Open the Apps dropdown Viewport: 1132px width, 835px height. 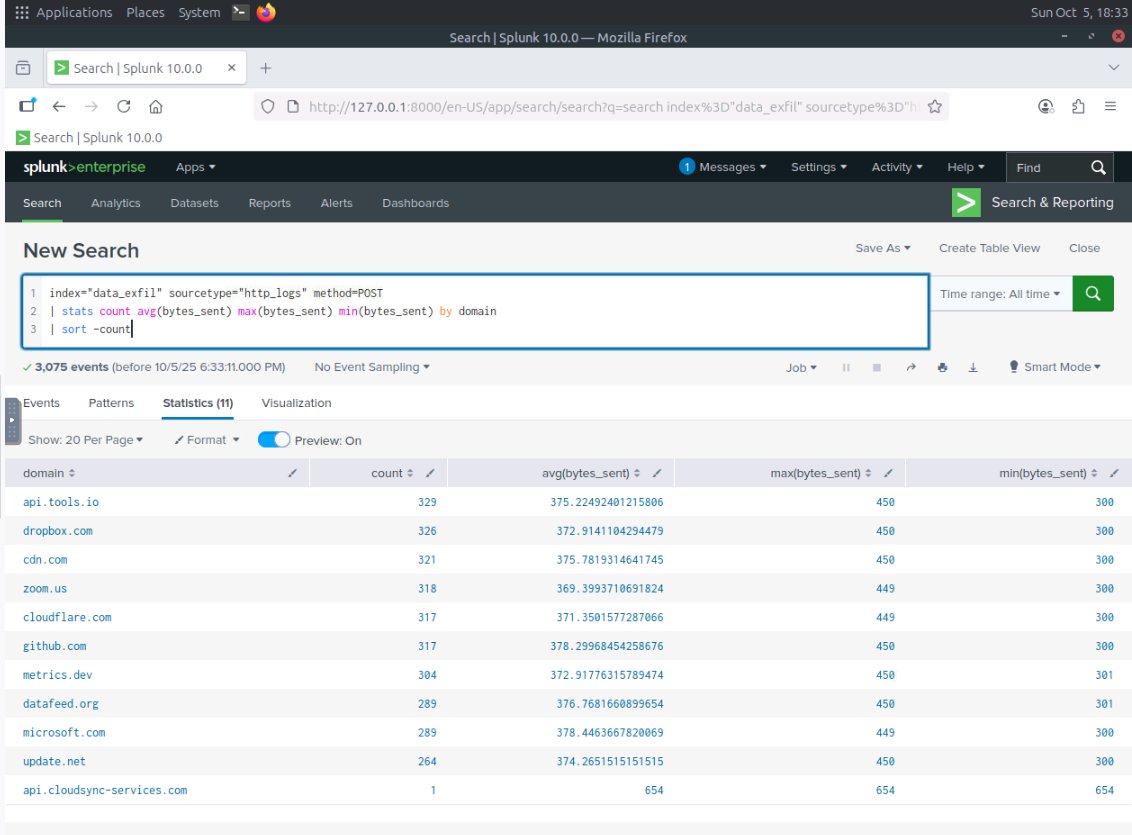196,167
